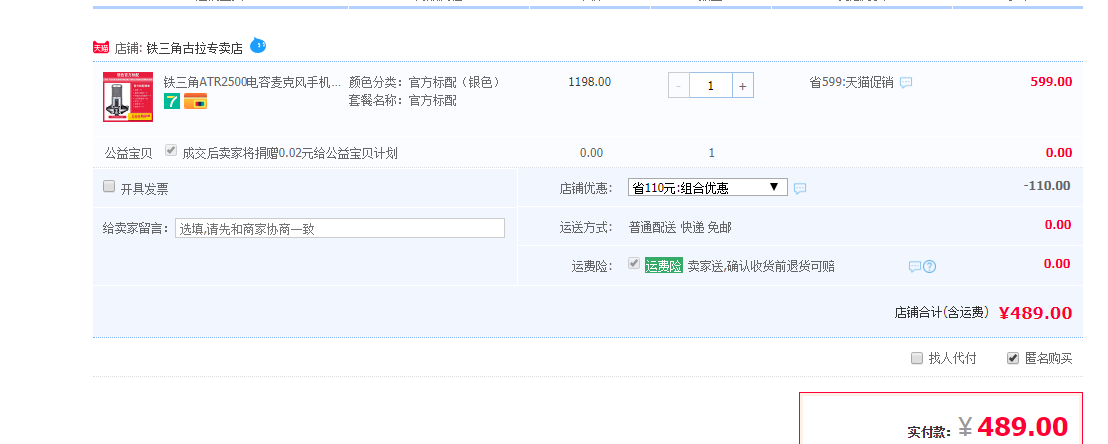
Task: Click the green 7-day return icon
Action: [172, 101]
